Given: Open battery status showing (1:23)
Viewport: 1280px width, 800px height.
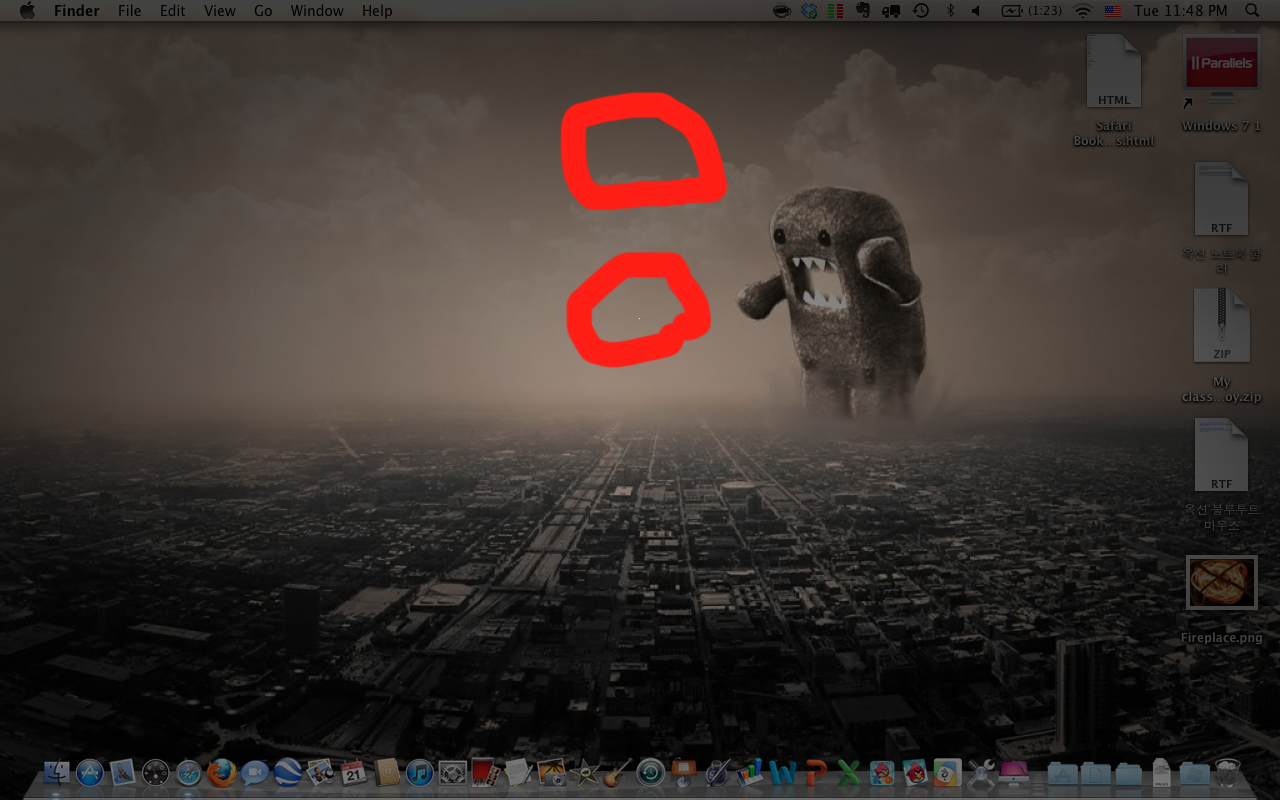Looking at the screenshot, I should 1031,10.
